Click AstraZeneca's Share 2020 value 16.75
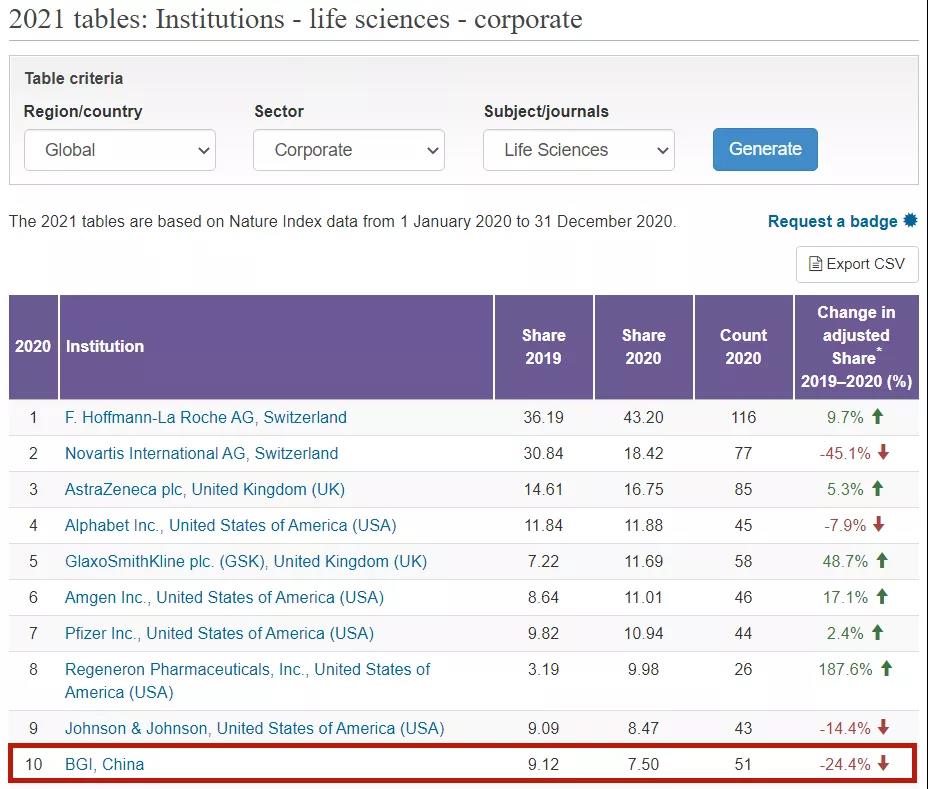The height and width of the screenshot is (789, 928). tap(643, 490)
